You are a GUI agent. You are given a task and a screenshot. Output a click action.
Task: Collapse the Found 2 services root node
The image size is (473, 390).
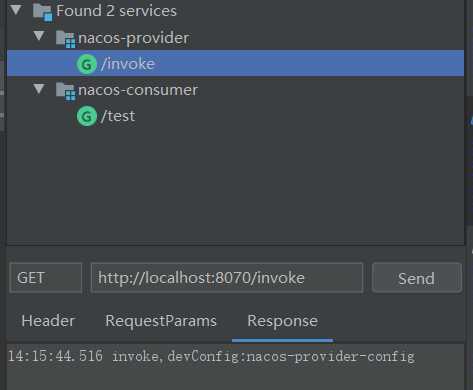pos(16,10)
